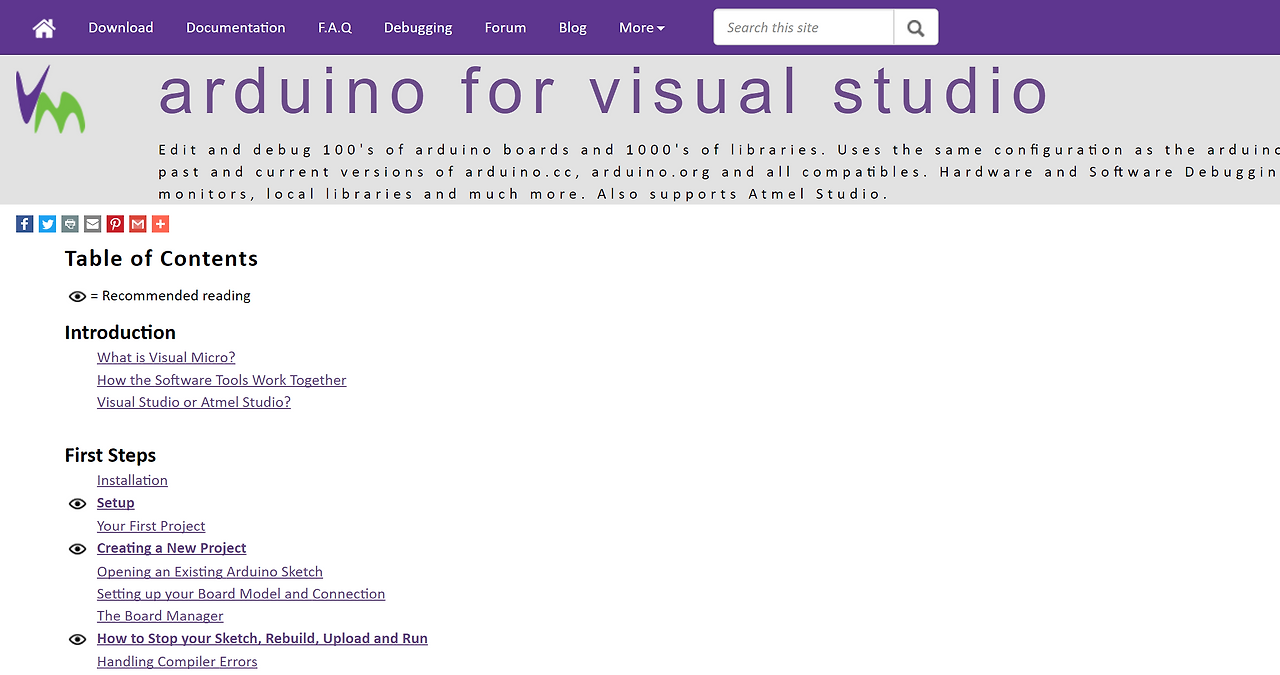Open the Documentation menu item
The image size is (1280, 675).
tap(236, 28)
